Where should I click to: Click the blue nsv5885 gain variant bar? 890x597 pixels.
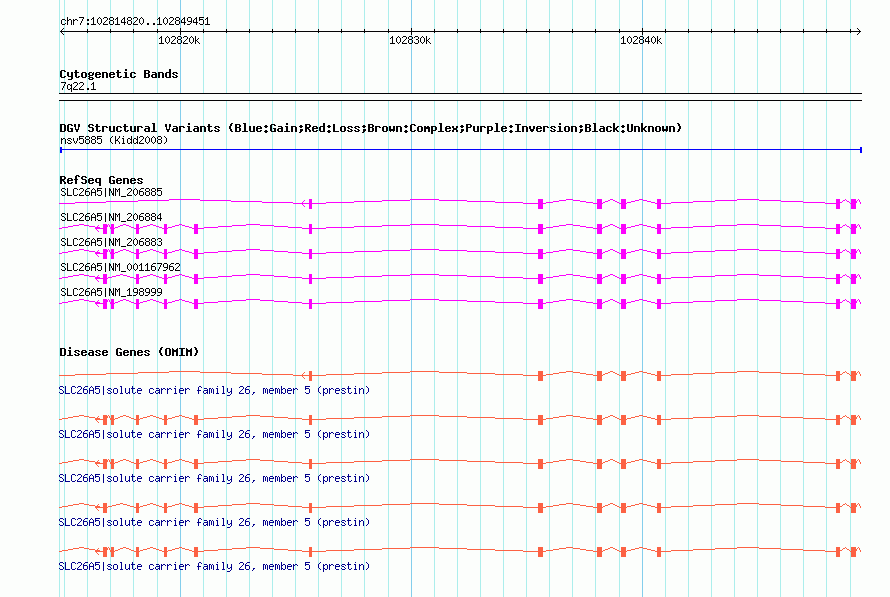point(461,150)
